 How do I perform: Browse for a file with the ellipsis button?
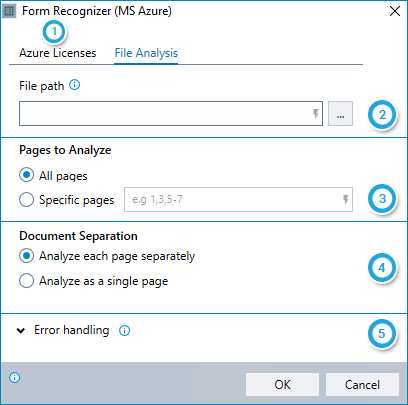(x=340, y=114)
